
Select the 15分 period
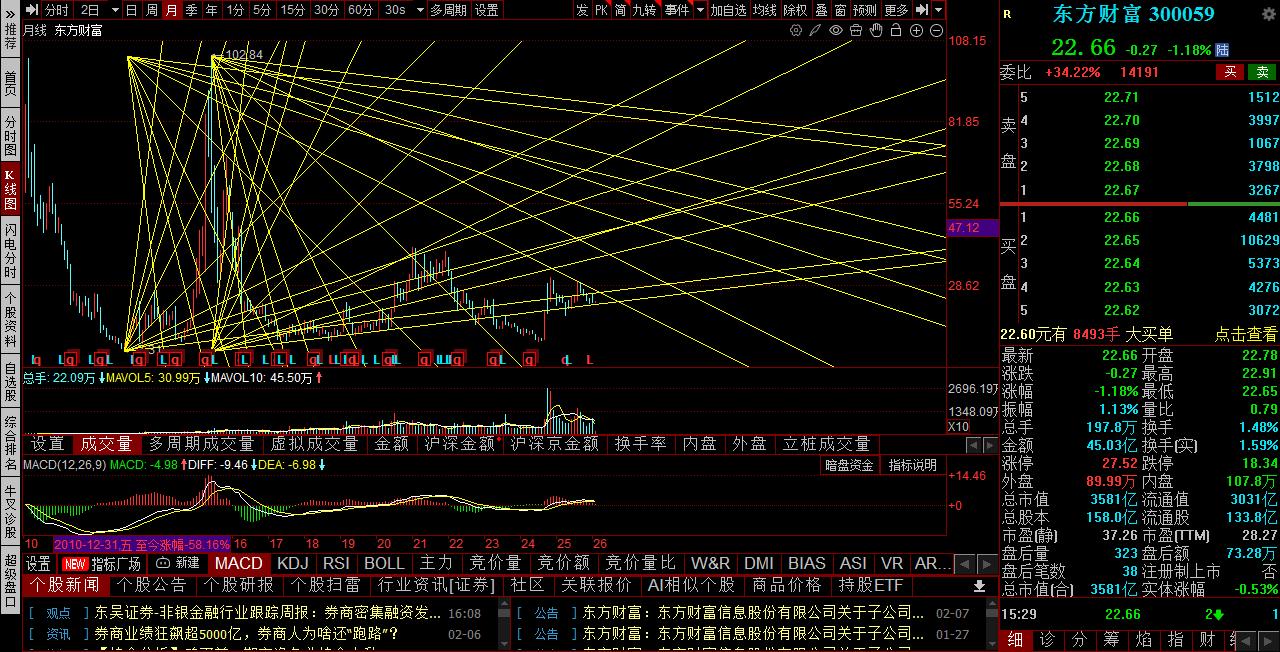pos(293,10)
